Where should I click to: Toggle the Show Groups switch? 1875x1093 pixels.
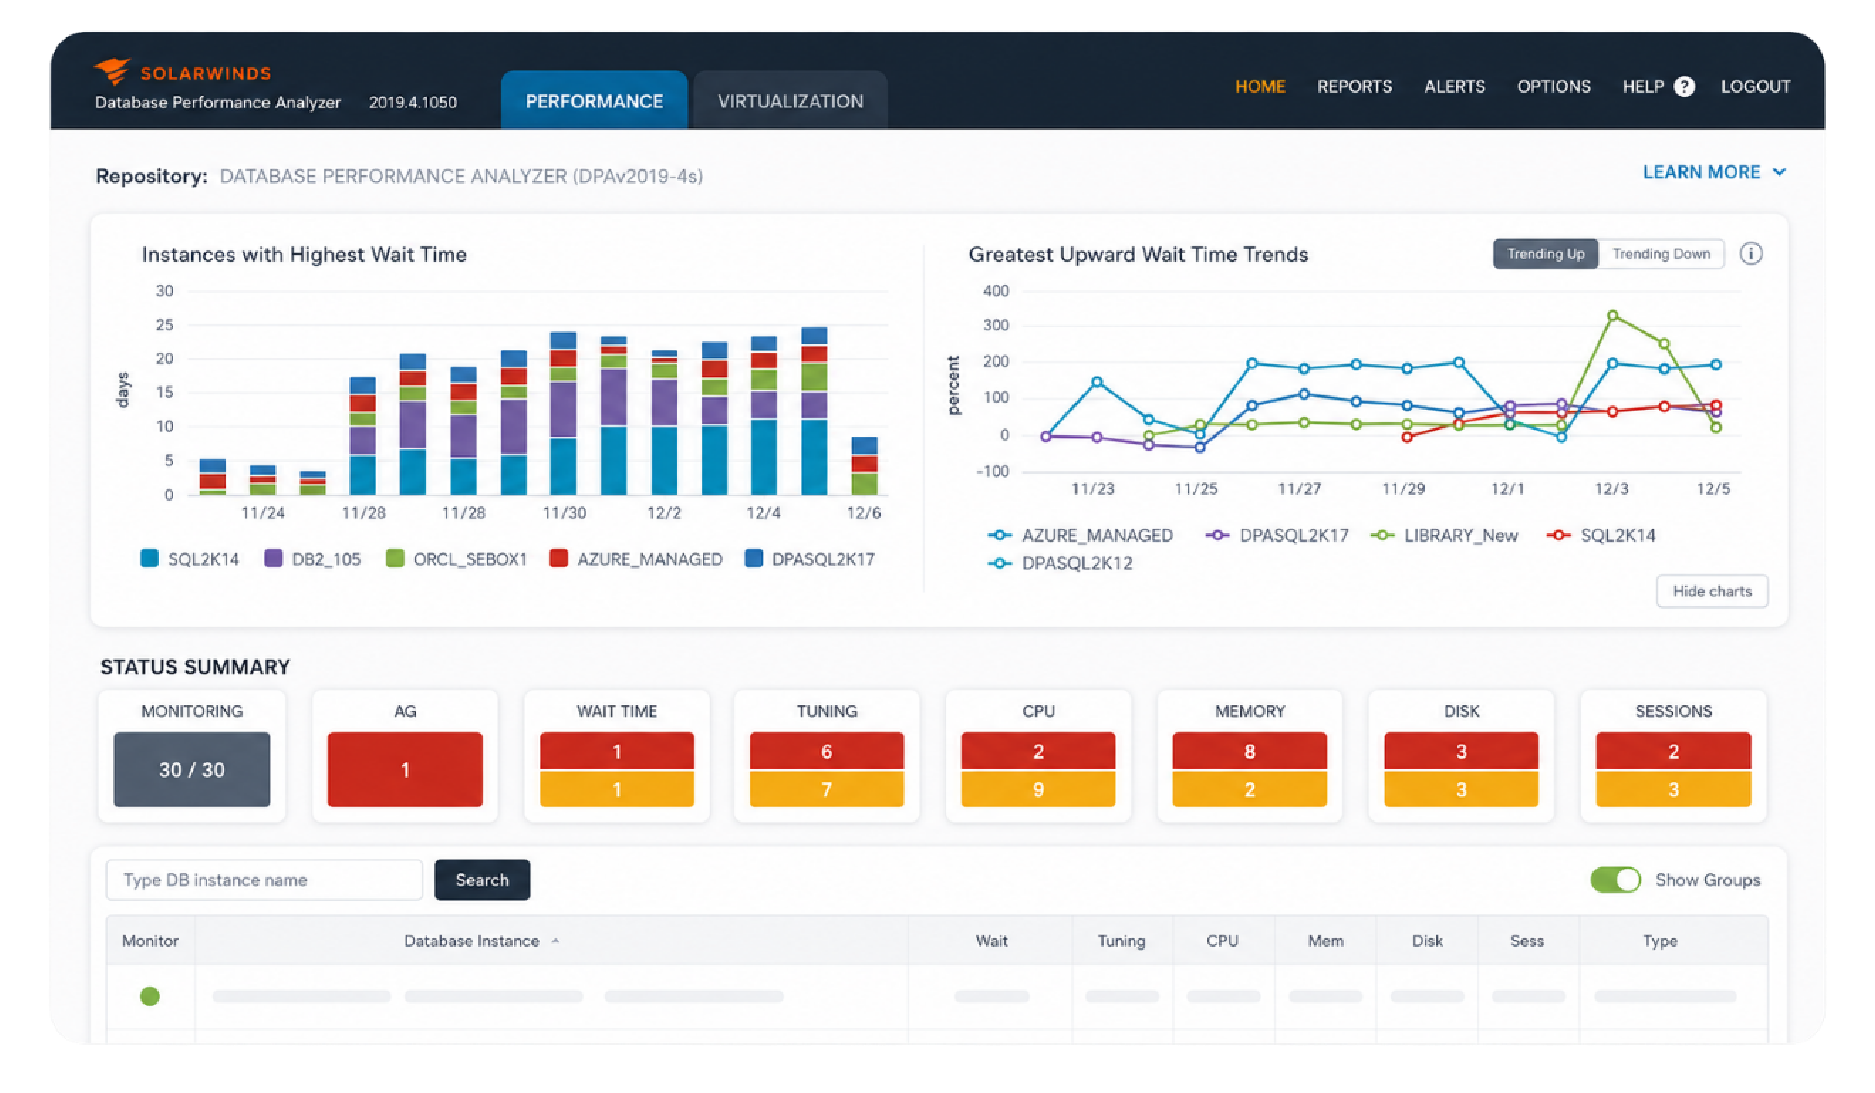point(1615,880)
